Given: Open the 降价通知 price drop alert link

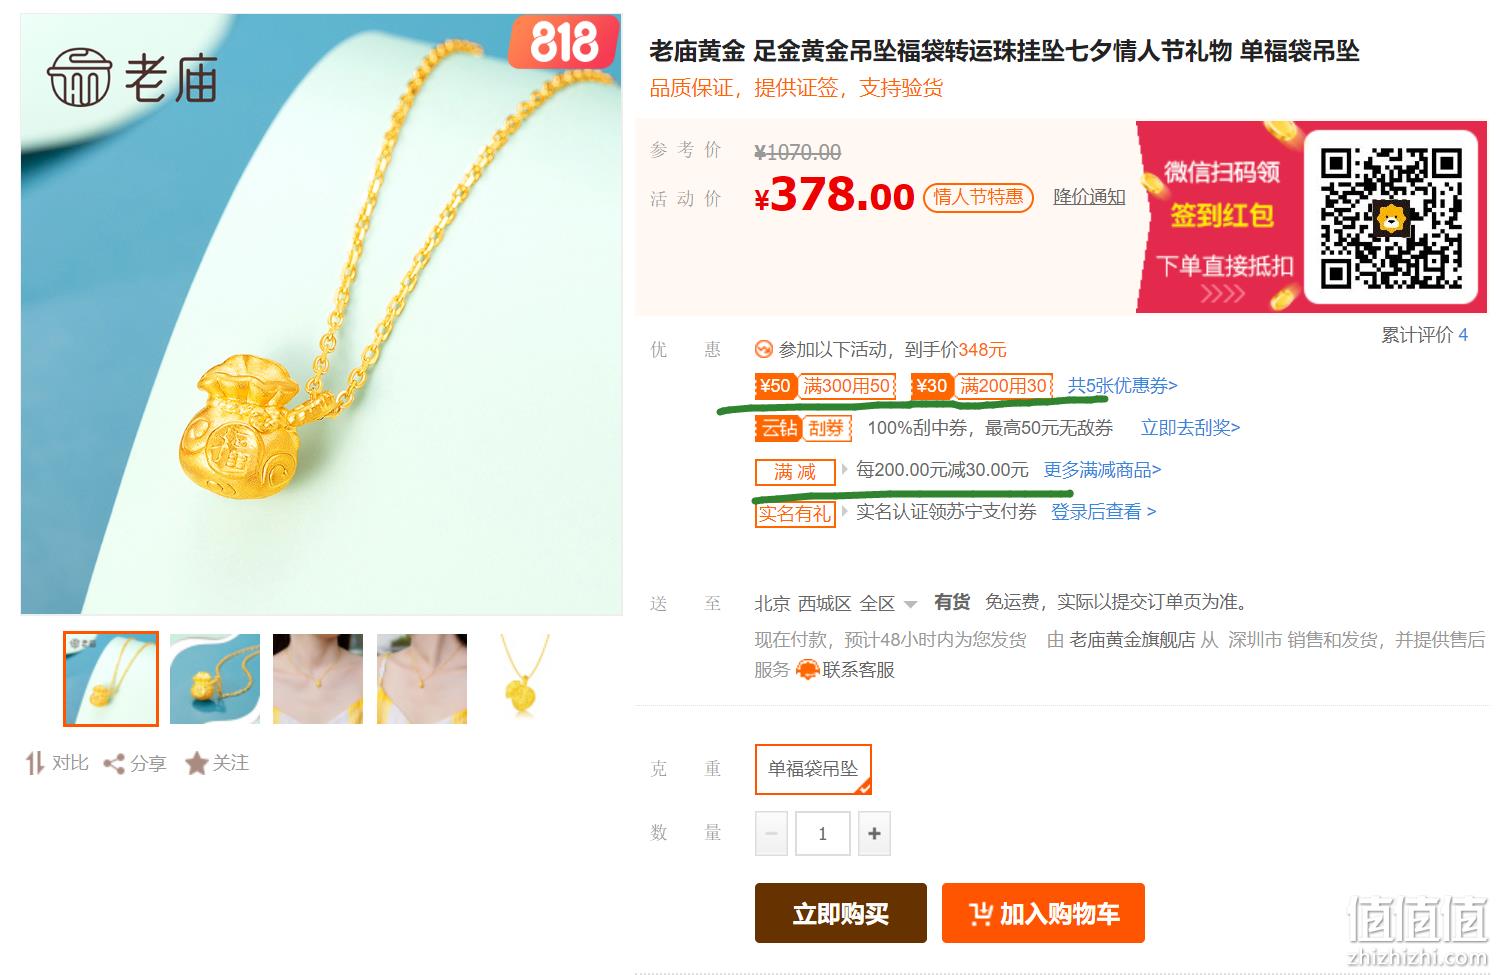Looking at the screenshot, I should coord(1089,197).
